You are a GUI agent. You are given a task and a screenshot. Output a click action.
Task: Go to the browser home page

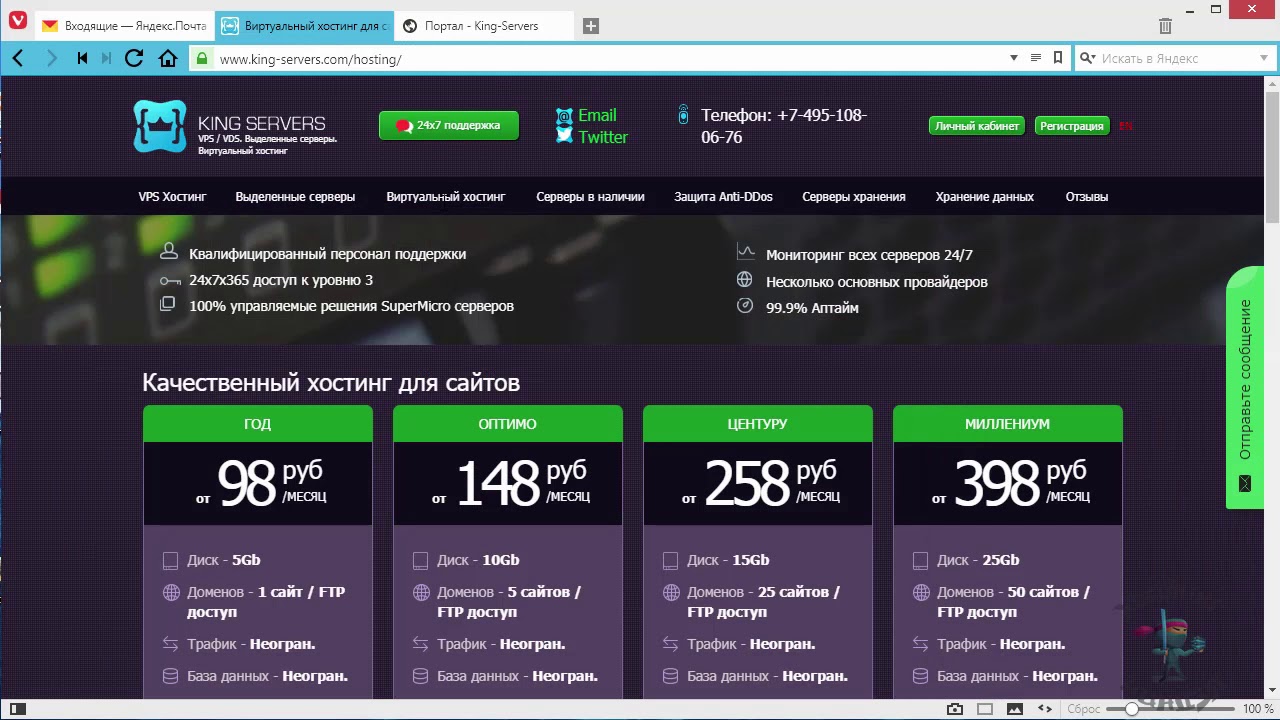coord(168,59)
